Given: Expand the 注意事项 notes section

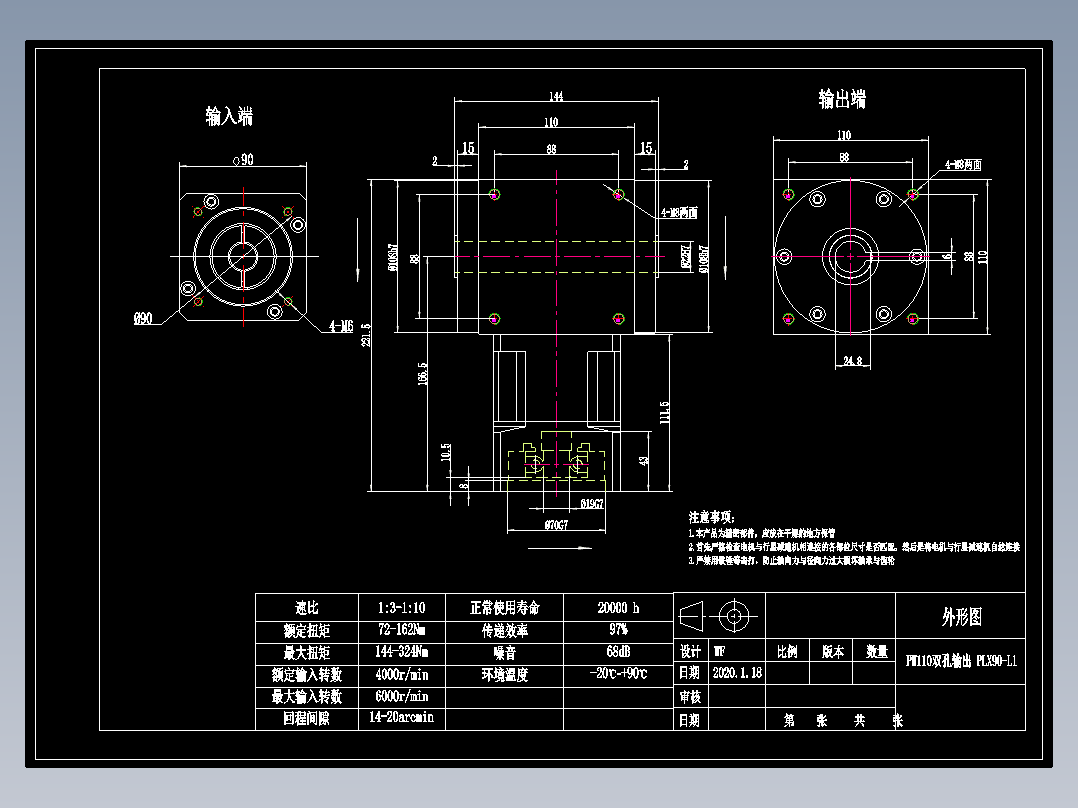Looking at the screenshot, I should tap(713, 516).
